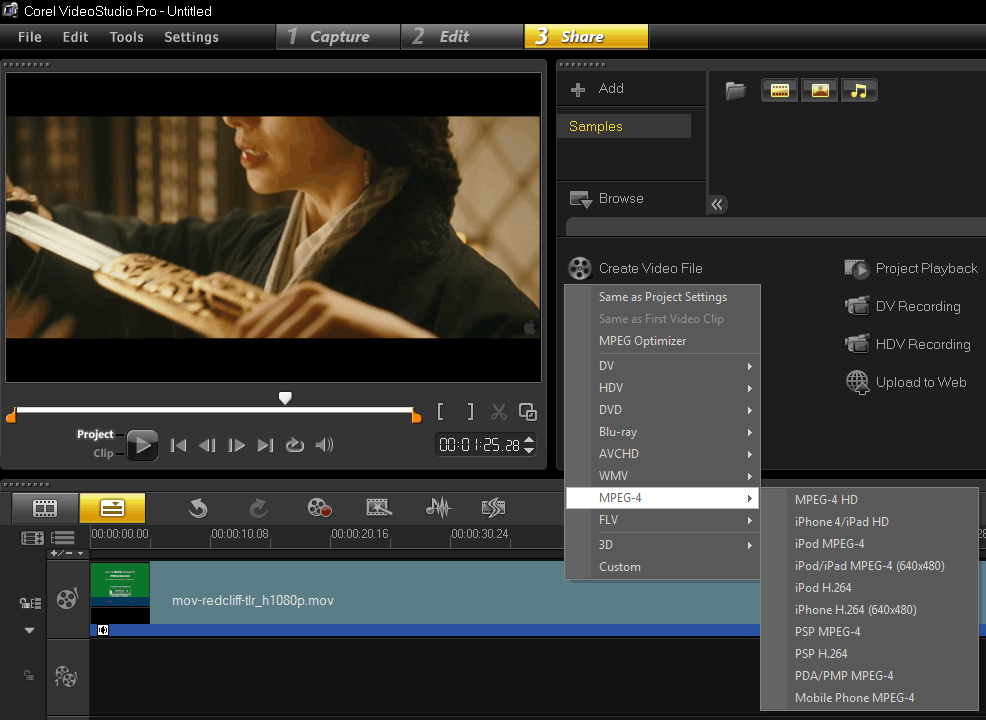Open HDV Recording

[907, 345]
